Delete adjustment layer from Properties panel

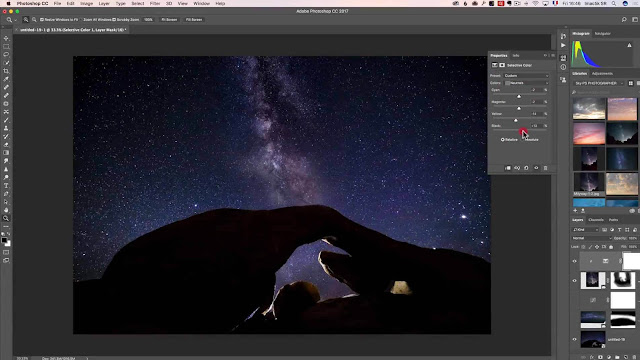(545, 168)
